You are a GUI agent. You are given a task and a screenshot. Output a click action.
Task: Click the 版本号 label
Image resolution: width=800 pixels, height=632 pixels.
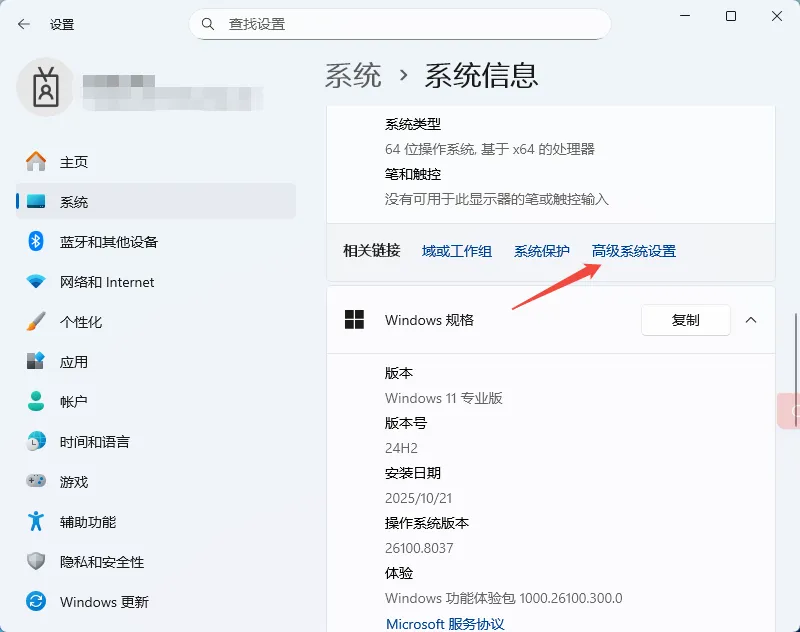(x=406, y=423)
